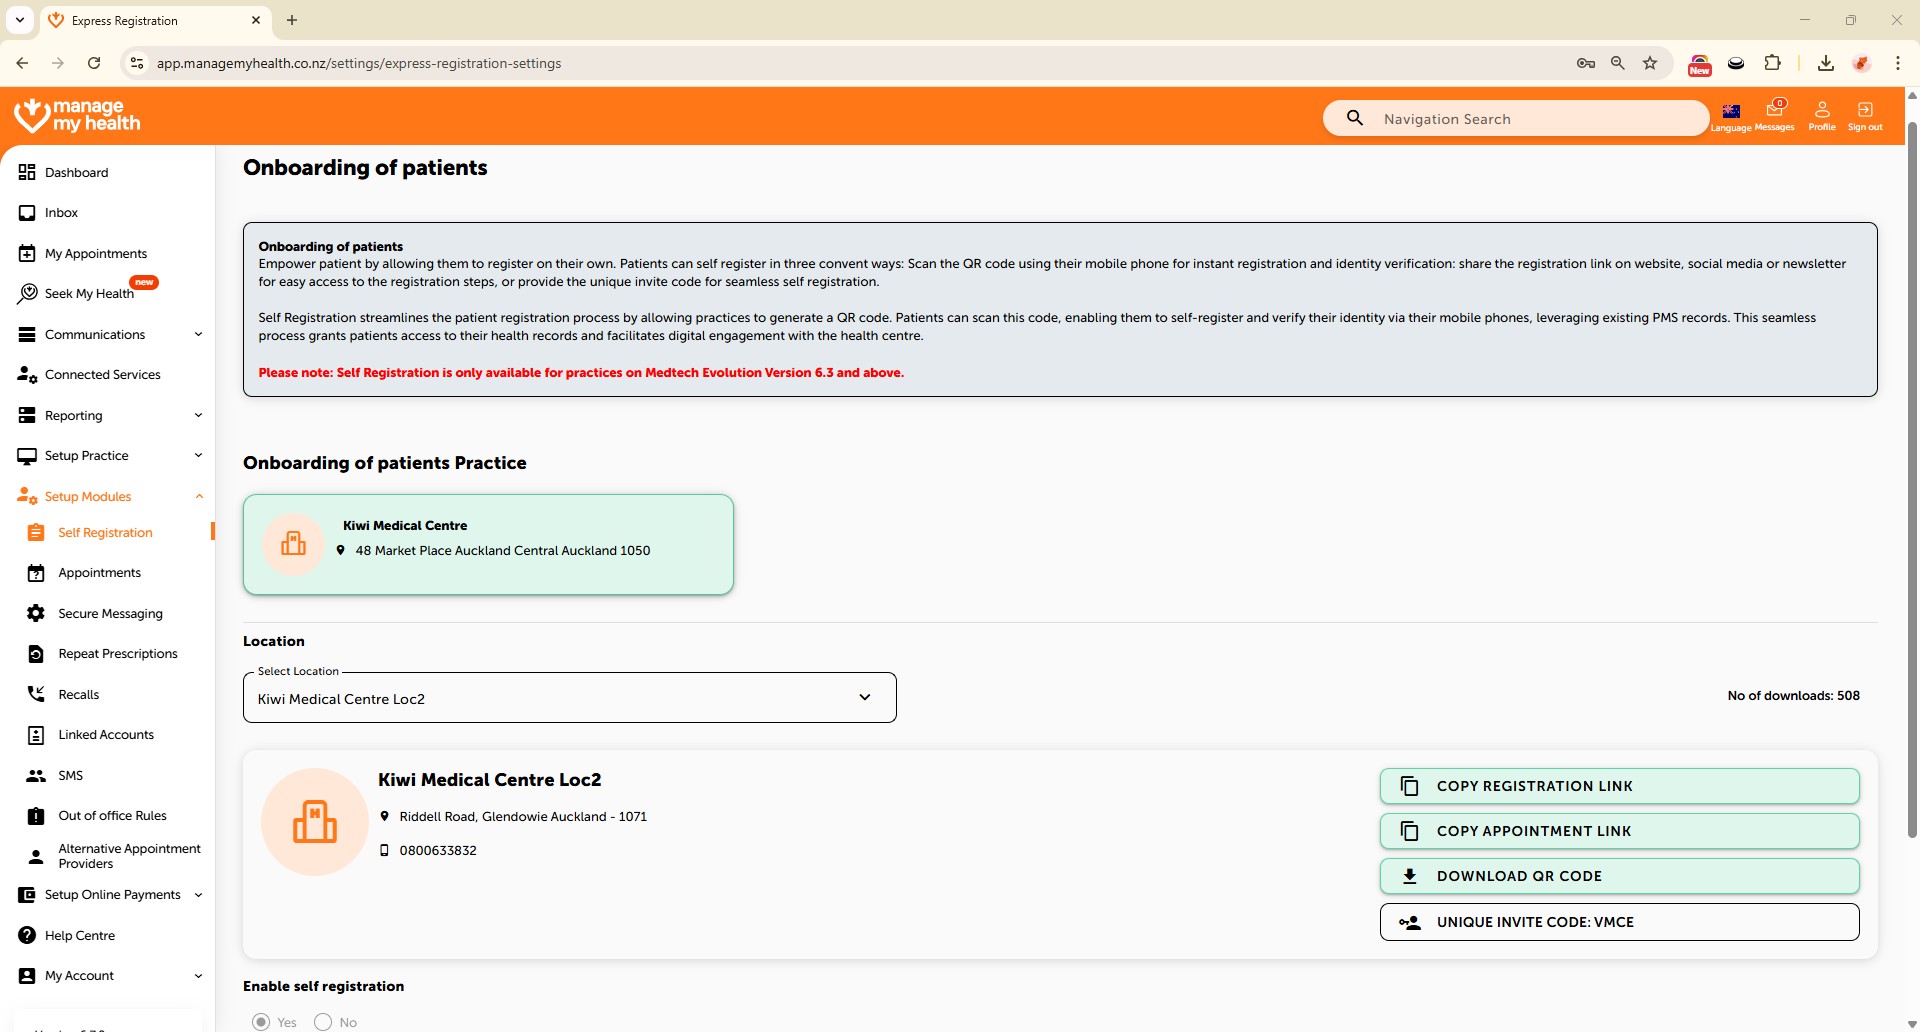Open the Profile icon in header
Image resolution: width=1920 pixels, height=1032 pixels.
pos(1822,110)
